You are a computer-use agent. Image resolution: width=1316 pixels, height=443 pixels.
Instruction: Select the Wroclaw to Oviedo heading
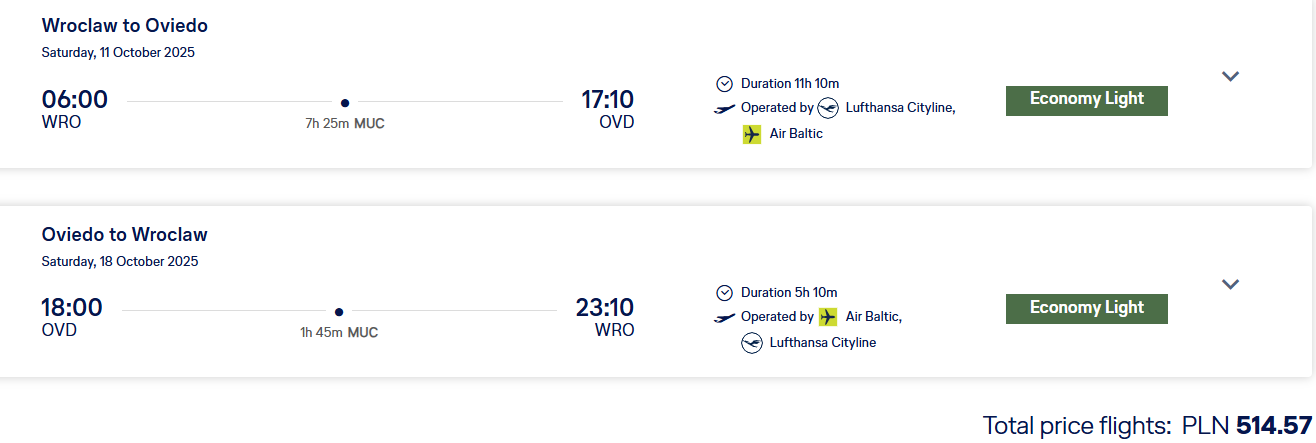tap(125, 26)
